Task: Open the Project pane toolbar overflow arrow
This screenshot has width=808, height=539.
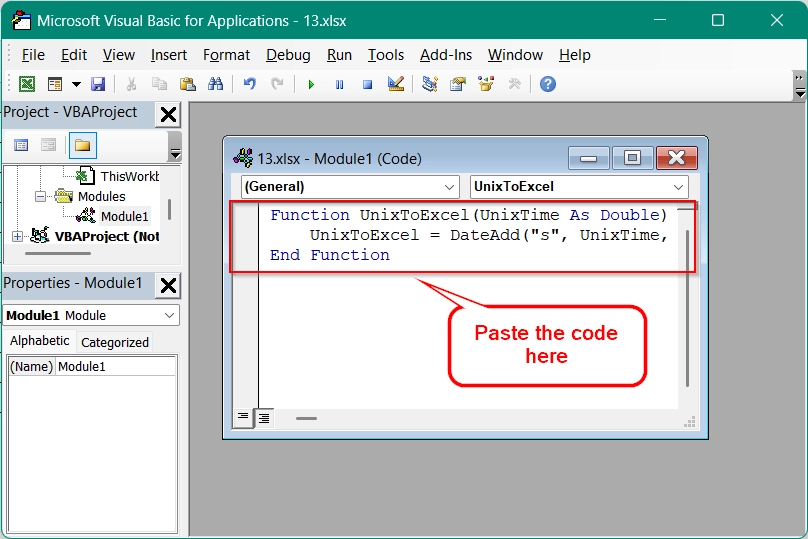Action: [x=175, y=154]
